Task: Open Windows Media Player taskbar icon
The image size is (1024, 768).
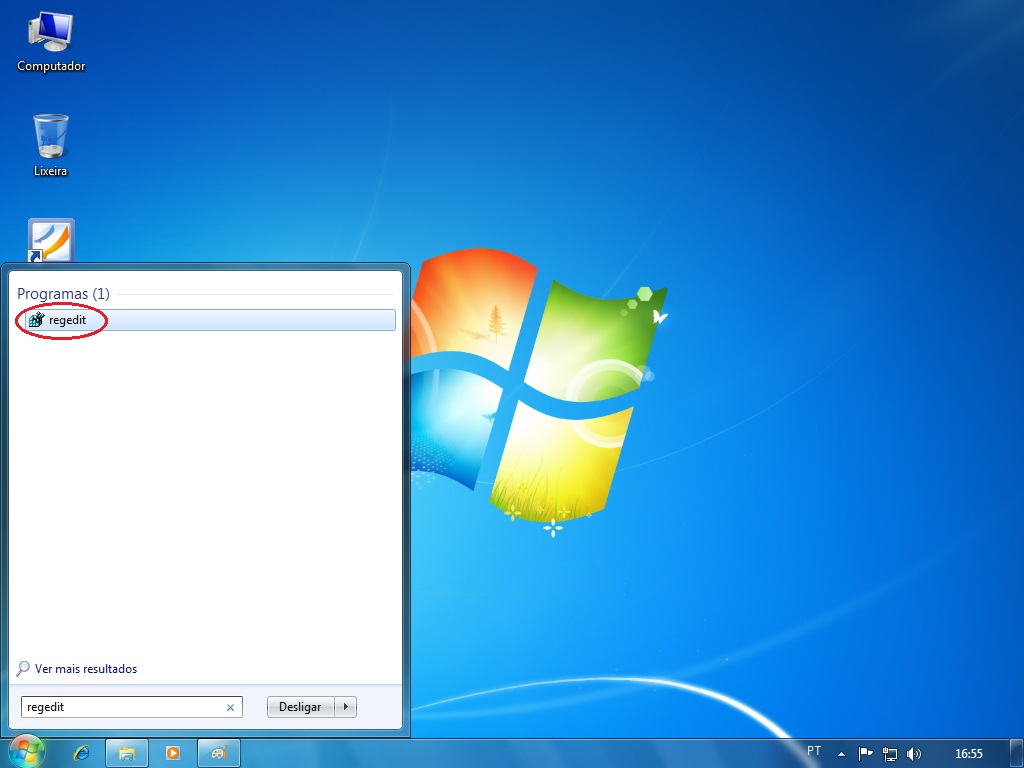Action: tap(172, 753)
